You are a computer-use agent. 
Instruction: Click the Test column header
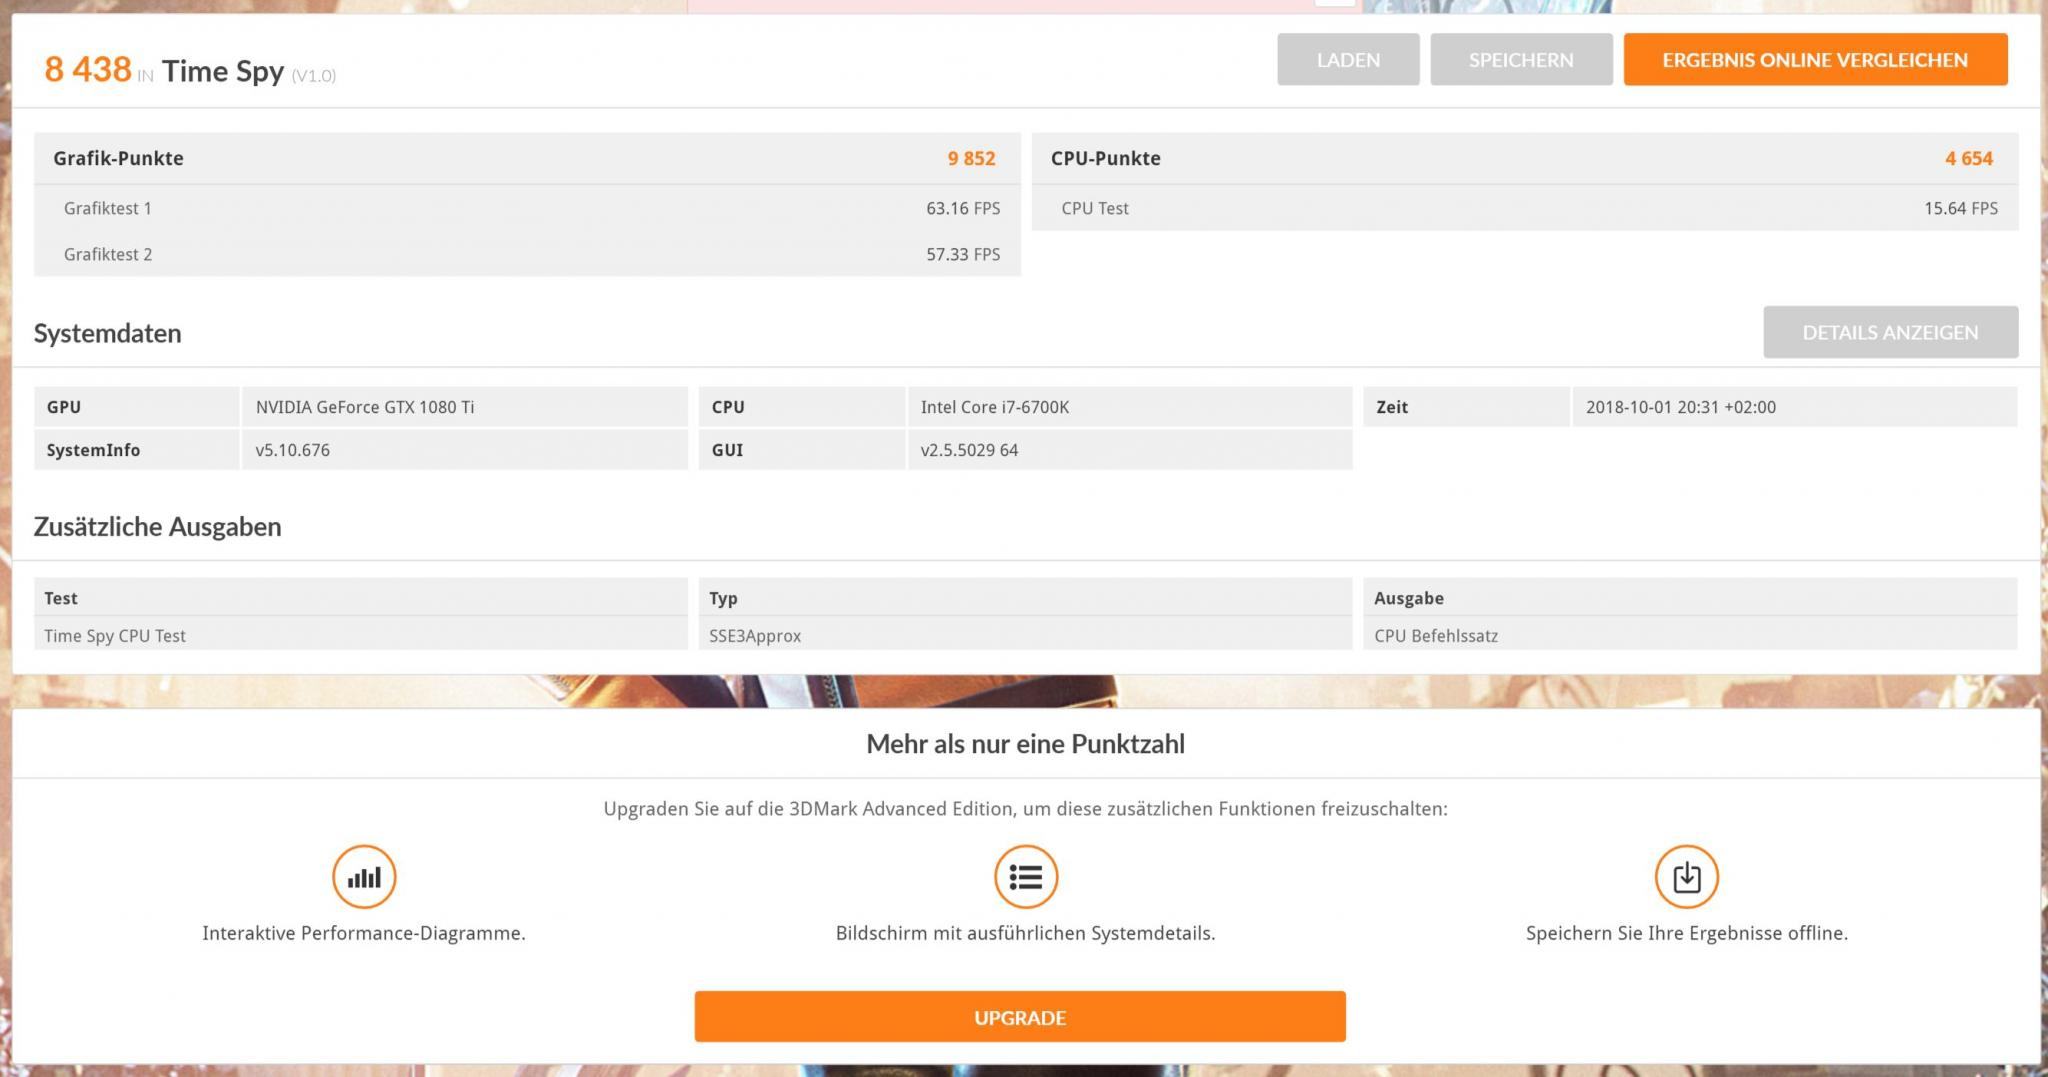point(361,598)
